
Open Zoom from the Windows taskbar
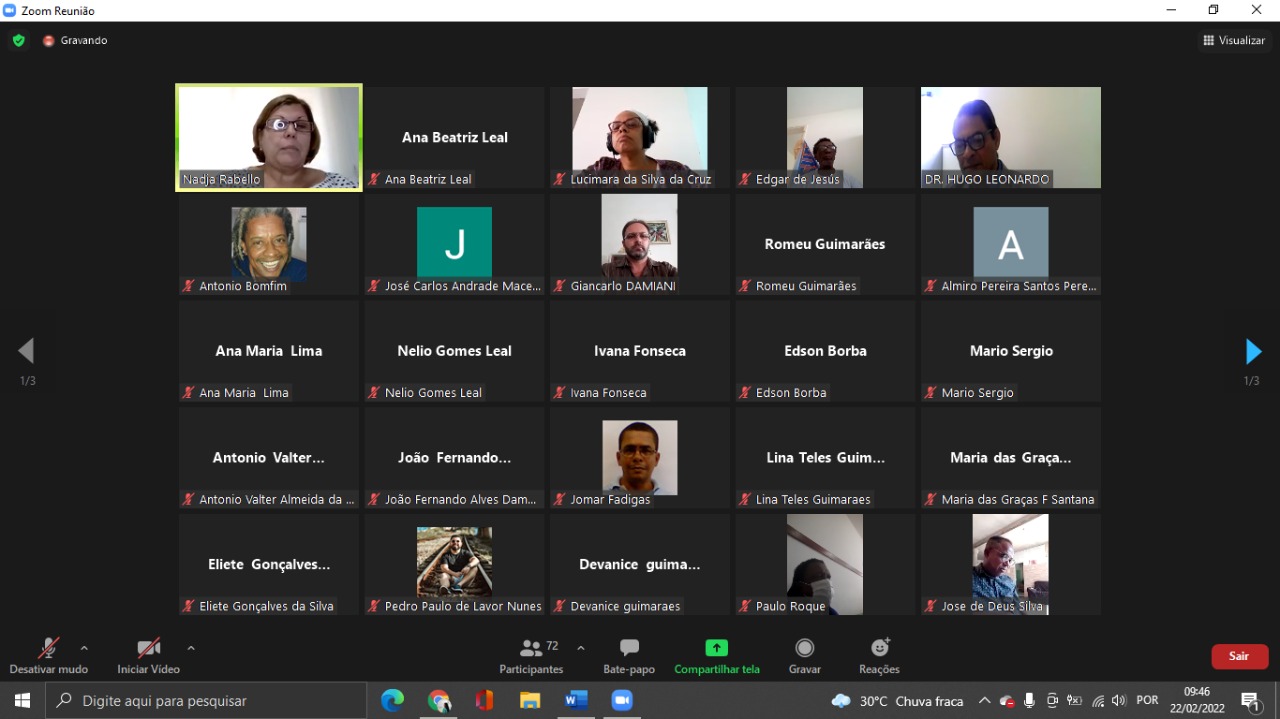coord(622,701)
